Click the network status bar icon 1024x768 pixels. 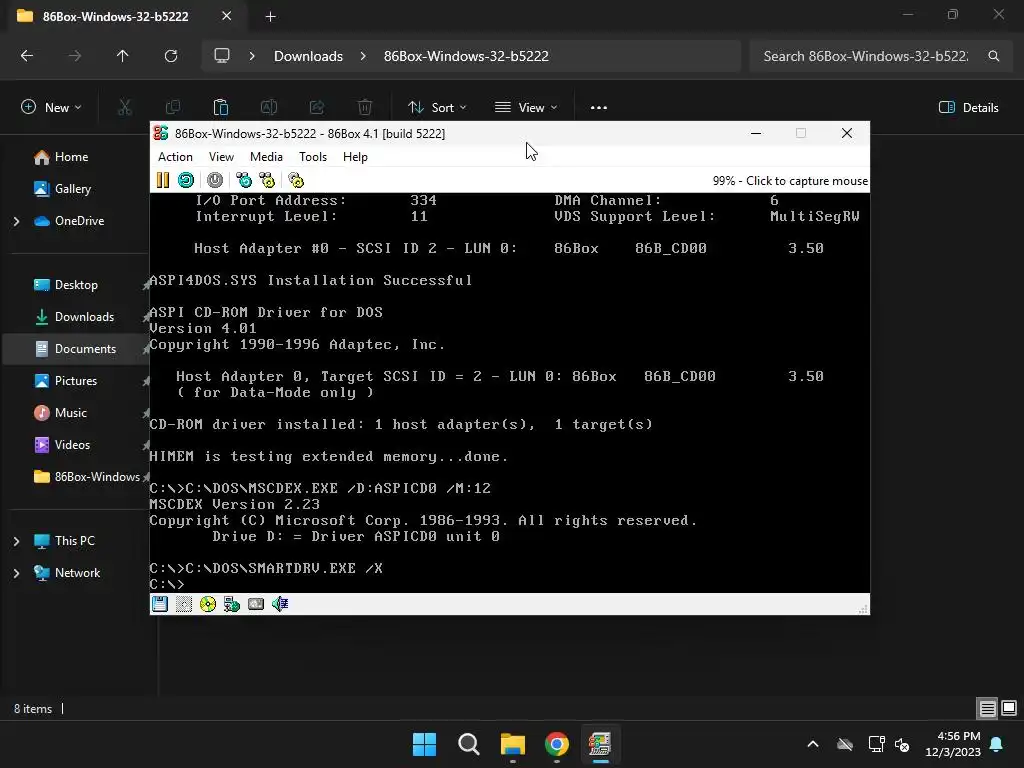coord(232,604)
